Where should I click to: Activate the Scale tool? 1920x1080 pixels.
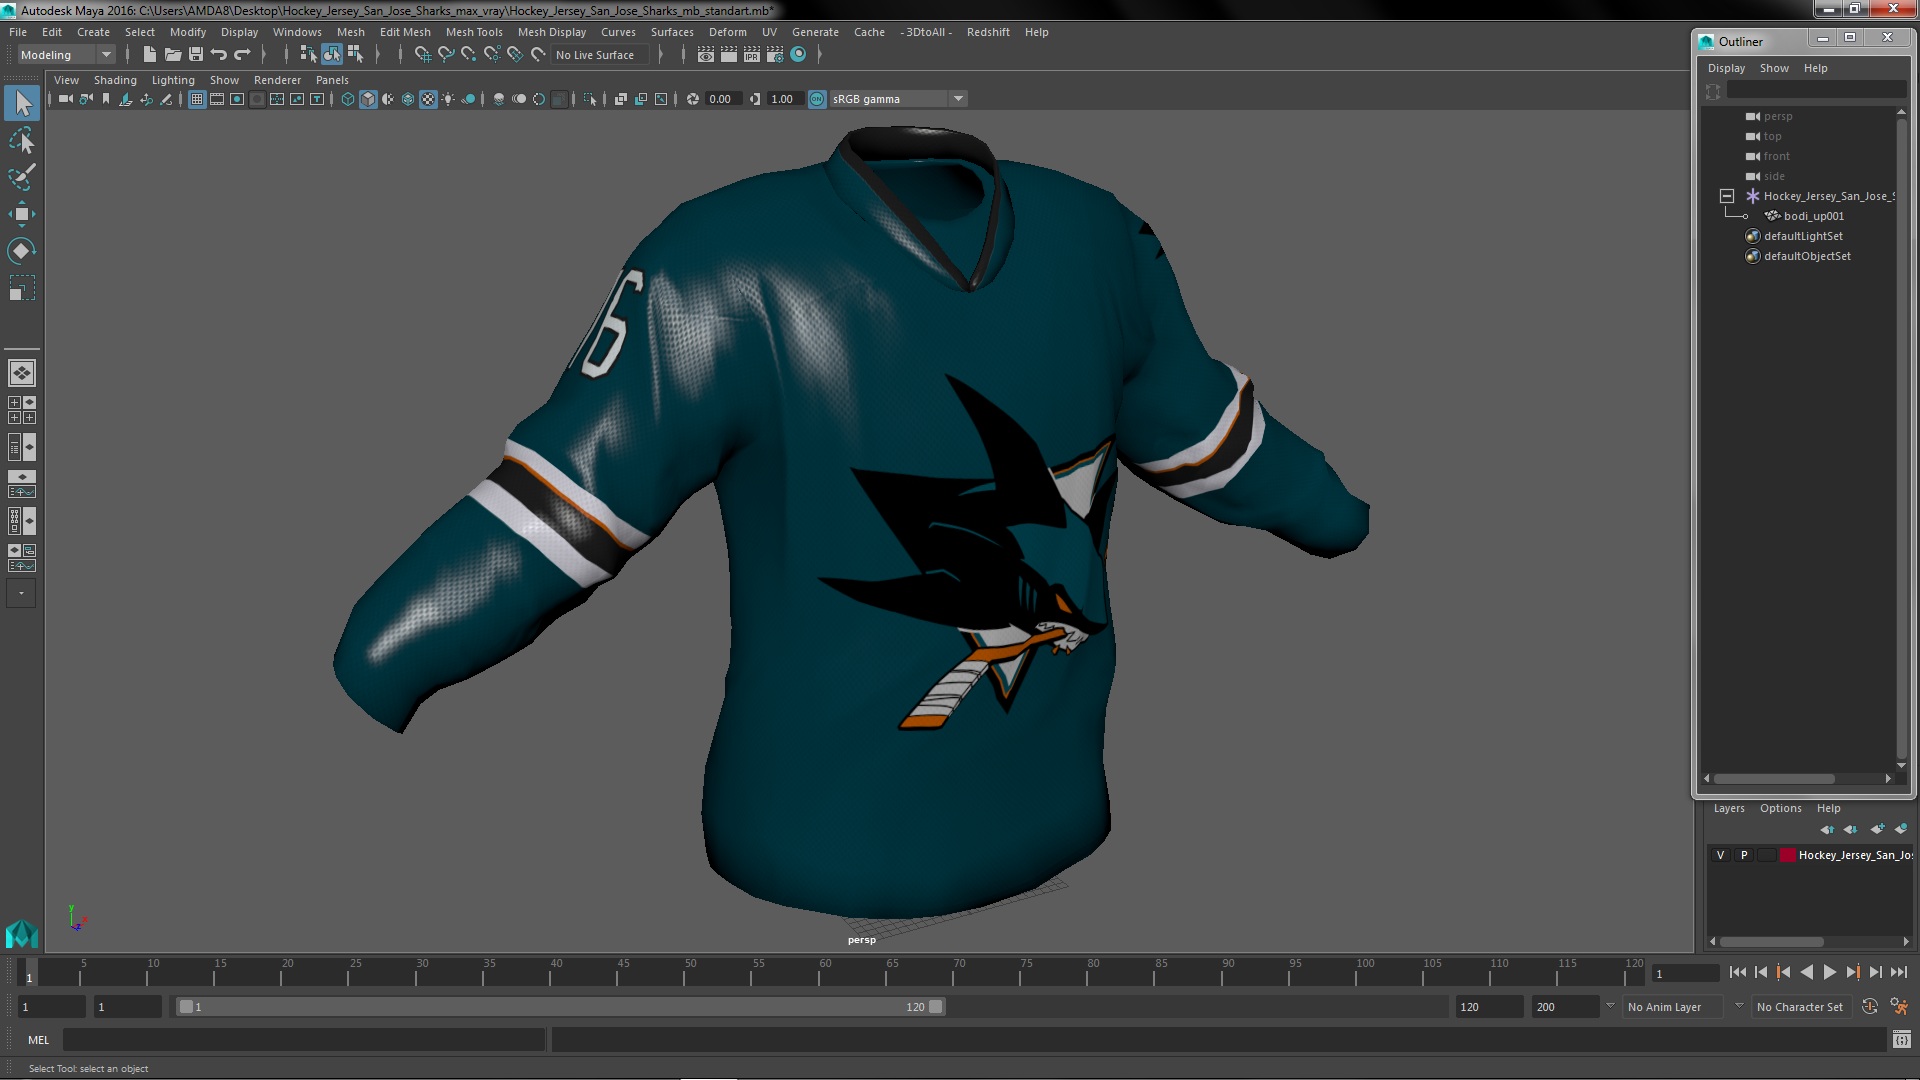point(22,288)
